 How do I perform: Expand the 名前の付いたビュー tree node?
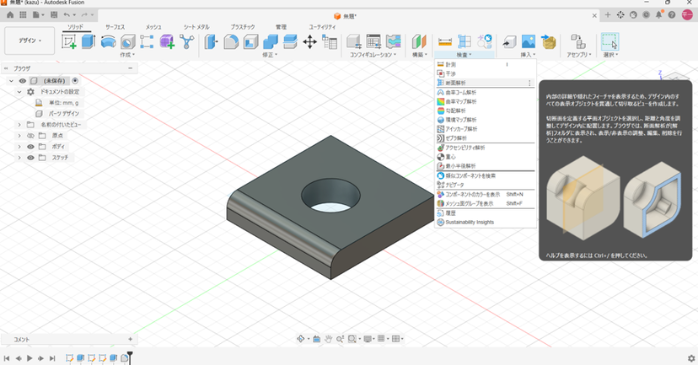click(x=19, y=125)
